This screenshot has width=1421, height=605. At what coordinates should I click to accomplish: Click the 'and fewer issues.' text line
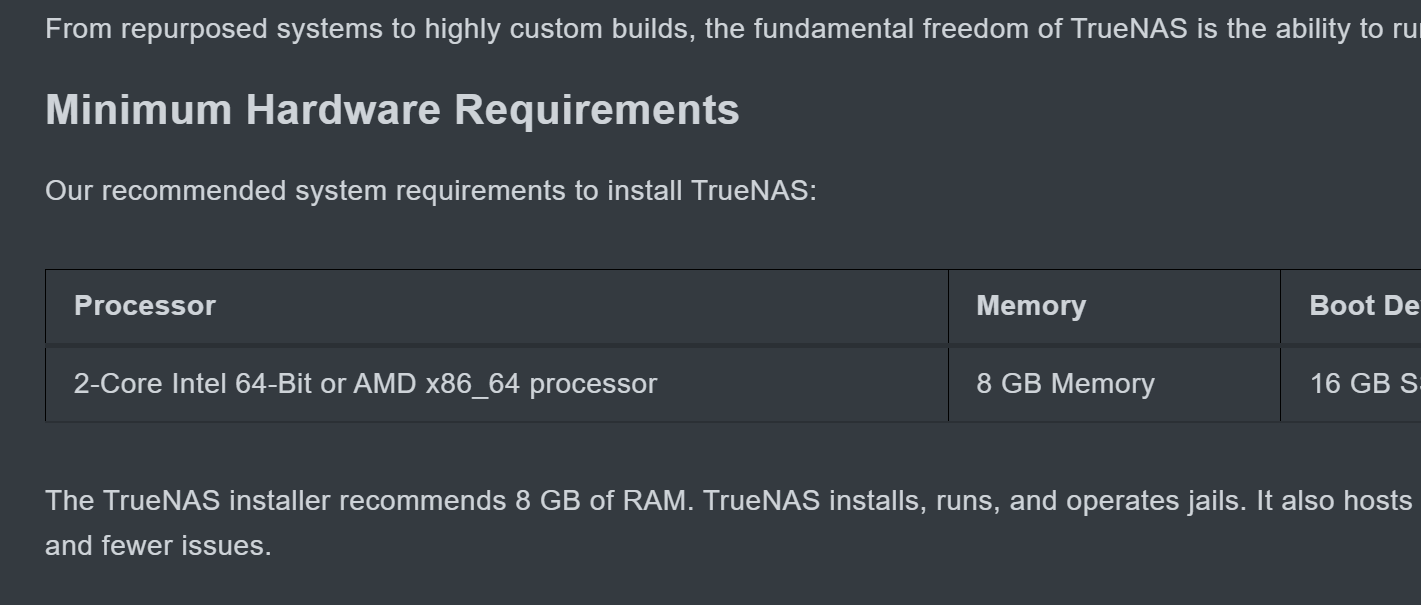158,546
